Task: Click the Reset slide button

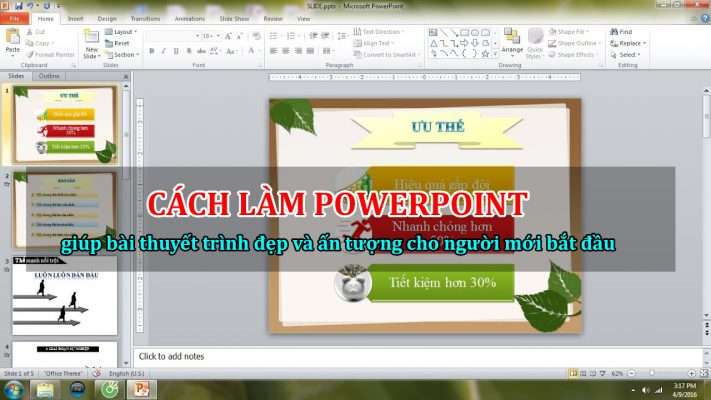Action: pyautogui.click(x=121, y=43)
